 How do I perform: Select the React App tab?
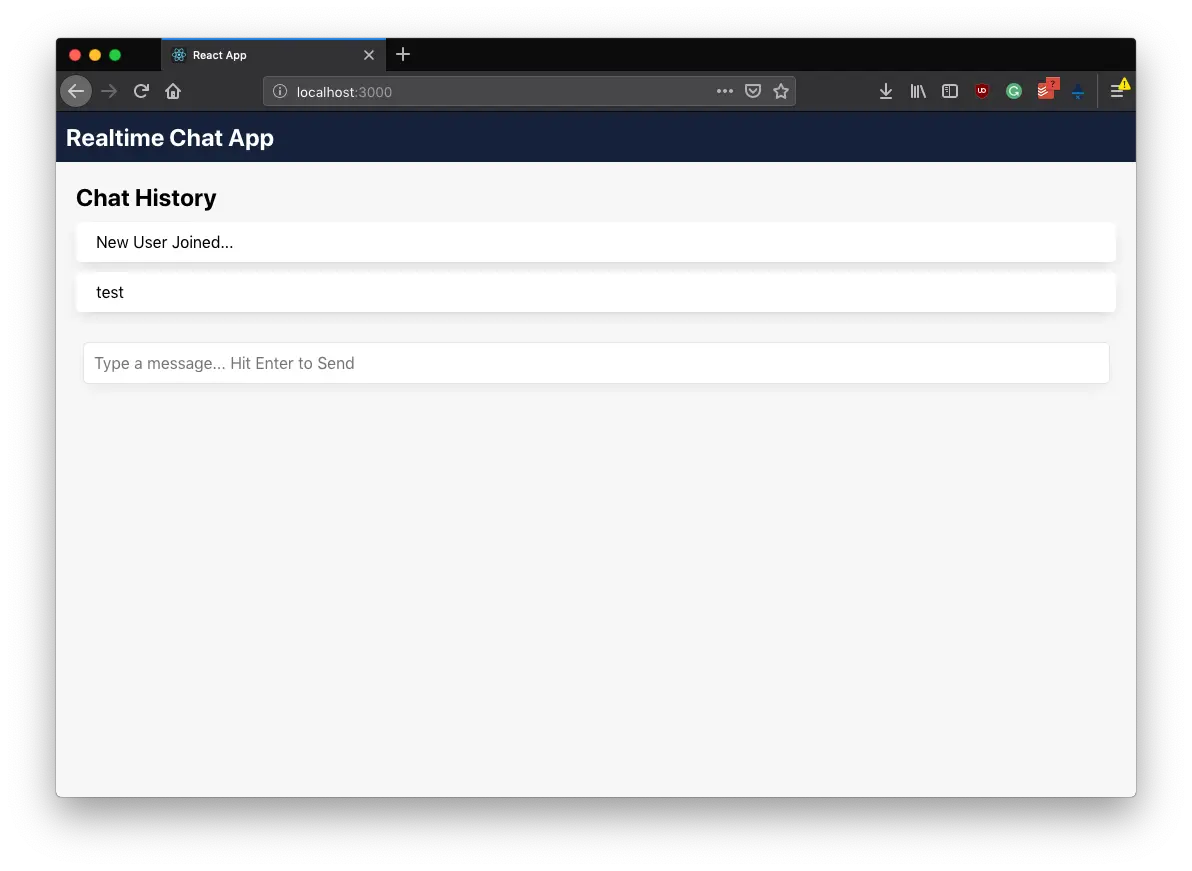click(273, 55)
